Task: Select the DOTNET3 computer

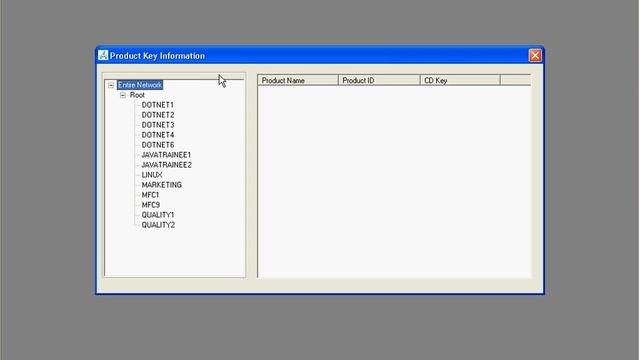Action: (158, 125)
